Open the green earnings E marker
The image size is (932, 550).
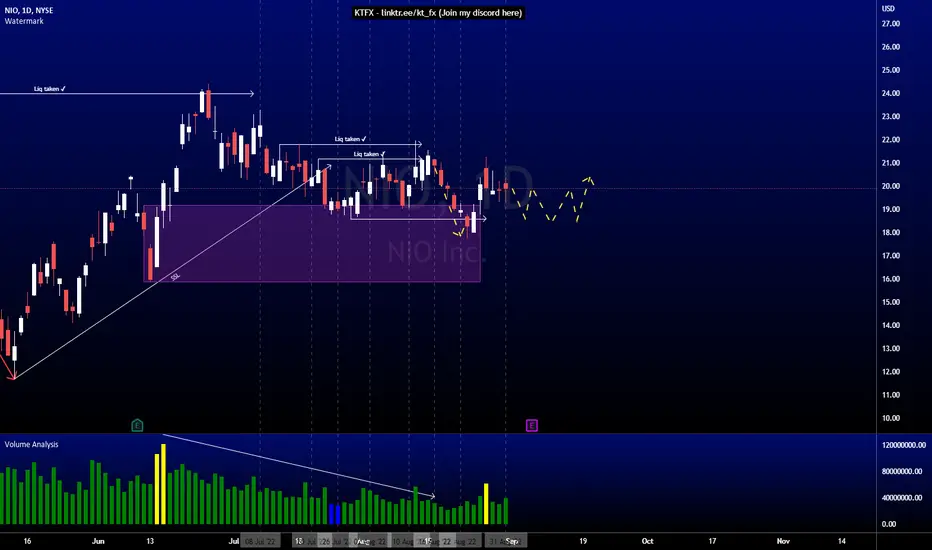(x=137, y=425)
